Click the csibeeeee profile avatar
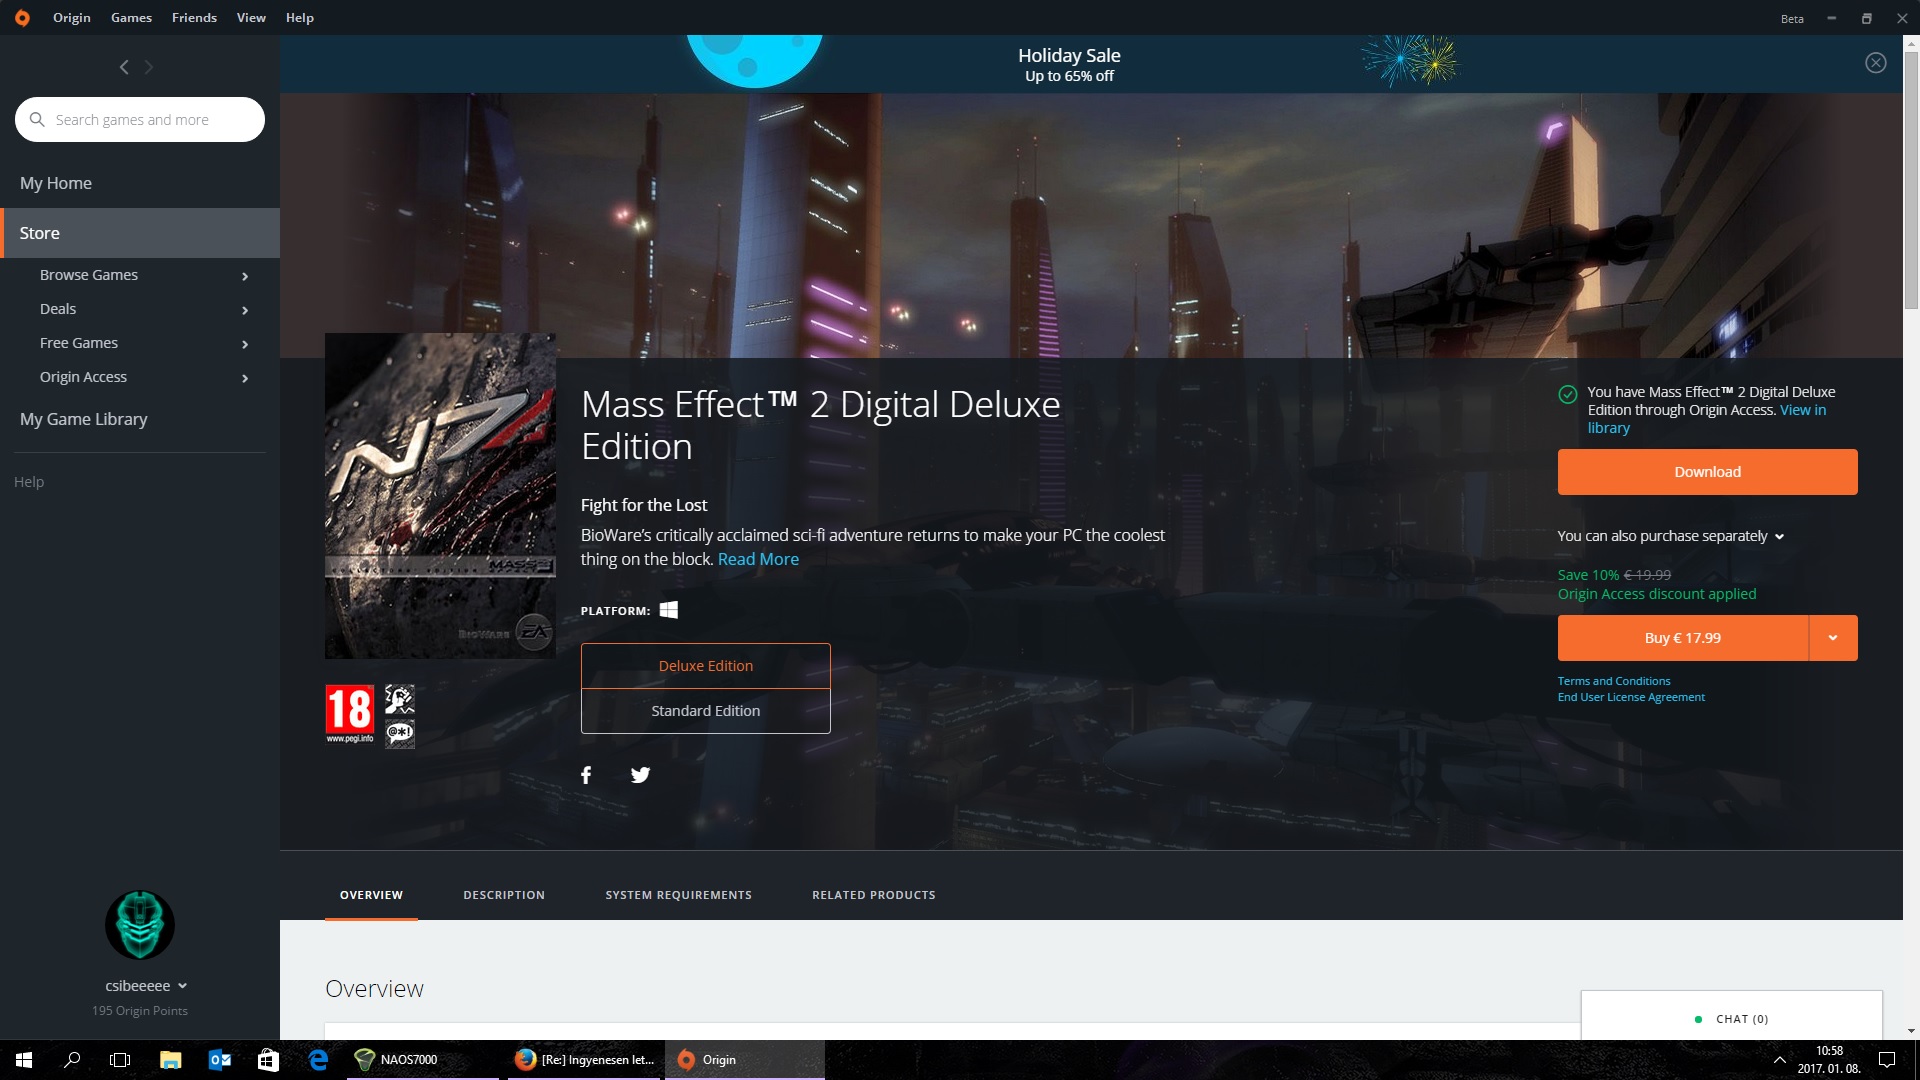Image resolution: width=1920 pixels, height=1080 pixels. [x=140, y=925]
